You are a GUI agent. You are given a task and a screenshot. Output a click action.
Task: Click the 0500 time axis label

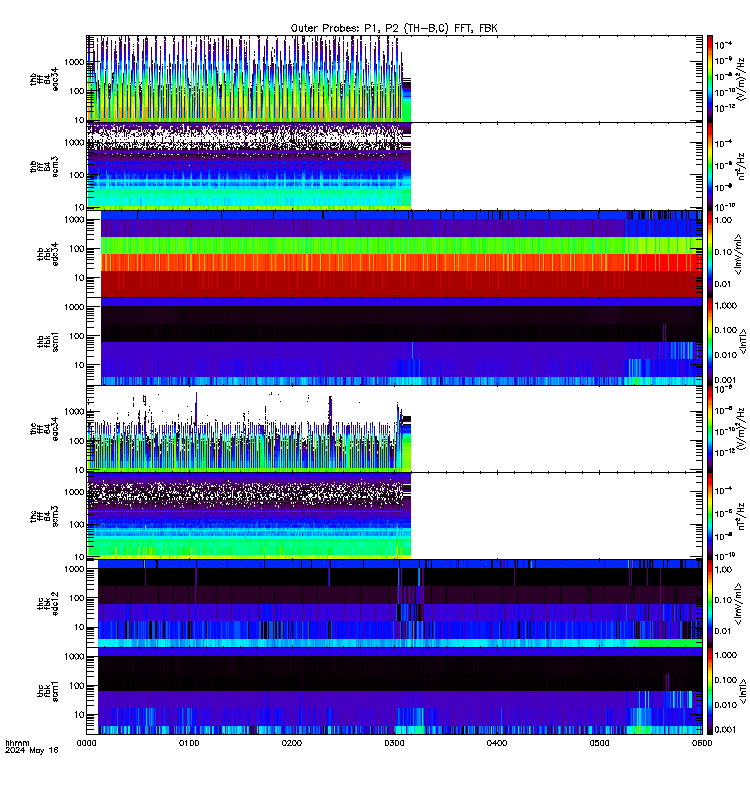pos(599,743)
